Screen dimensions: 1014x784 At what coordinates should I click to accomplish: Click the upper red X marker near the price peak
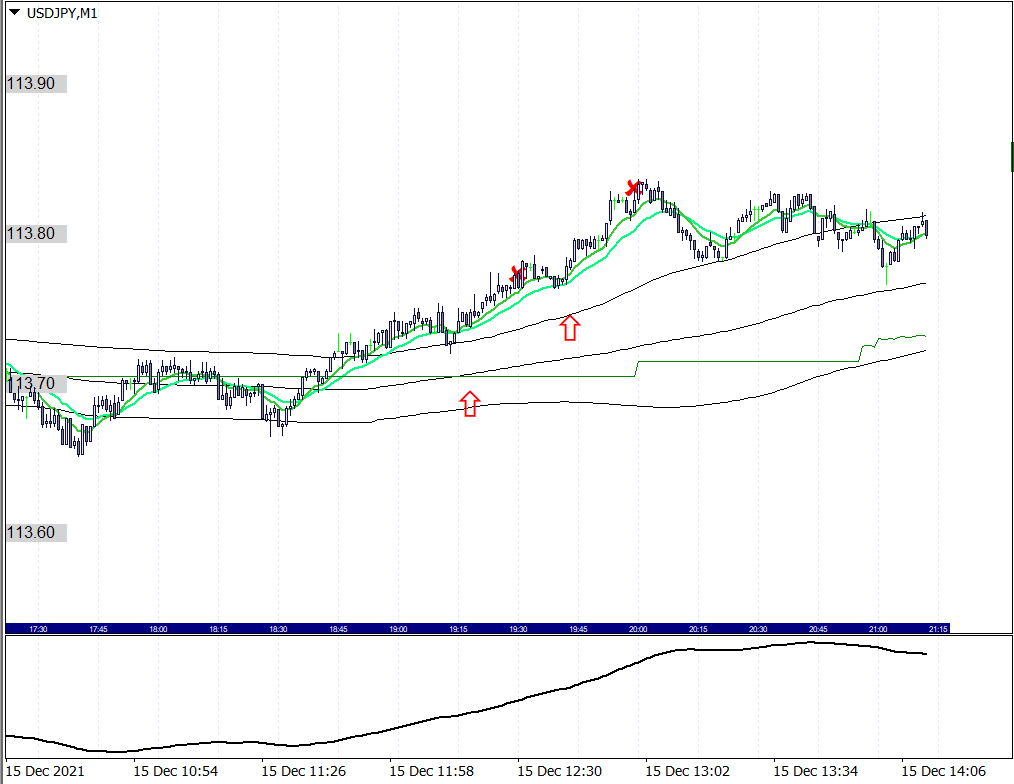[x=632, y=187]
